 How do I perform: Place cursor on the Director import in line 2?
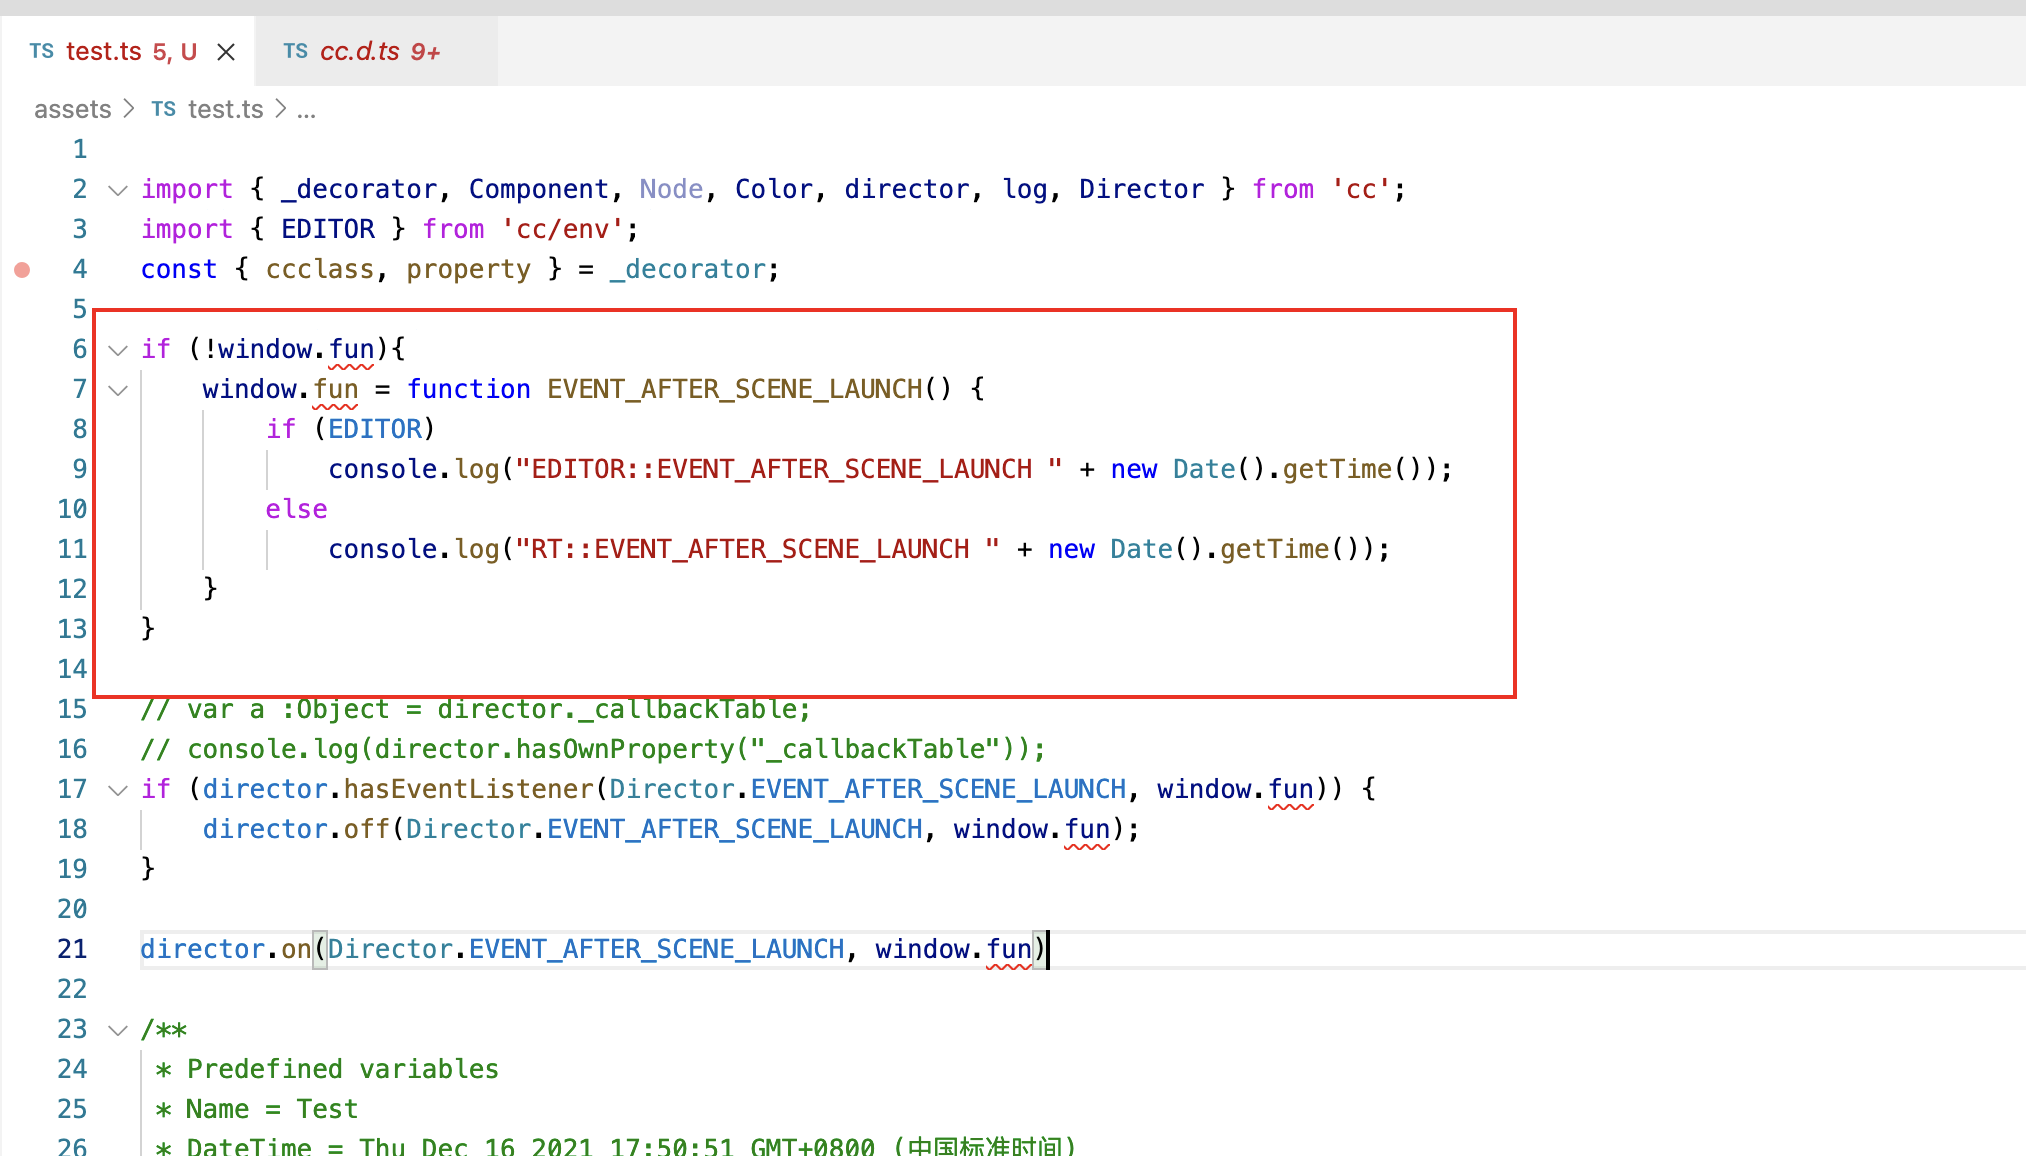point(1141,190)
